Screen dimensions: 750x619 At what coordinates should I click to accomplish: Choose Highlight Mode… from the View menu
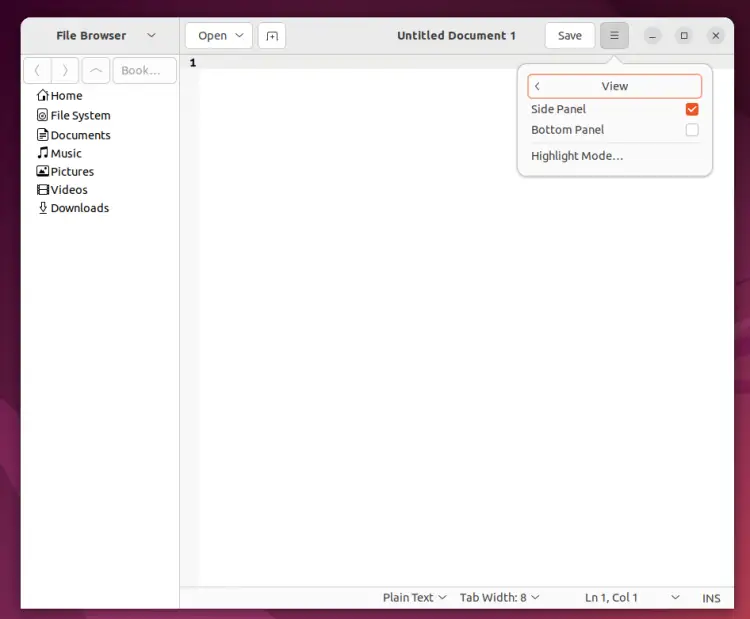pyautogui.click(x=577, y=156)
